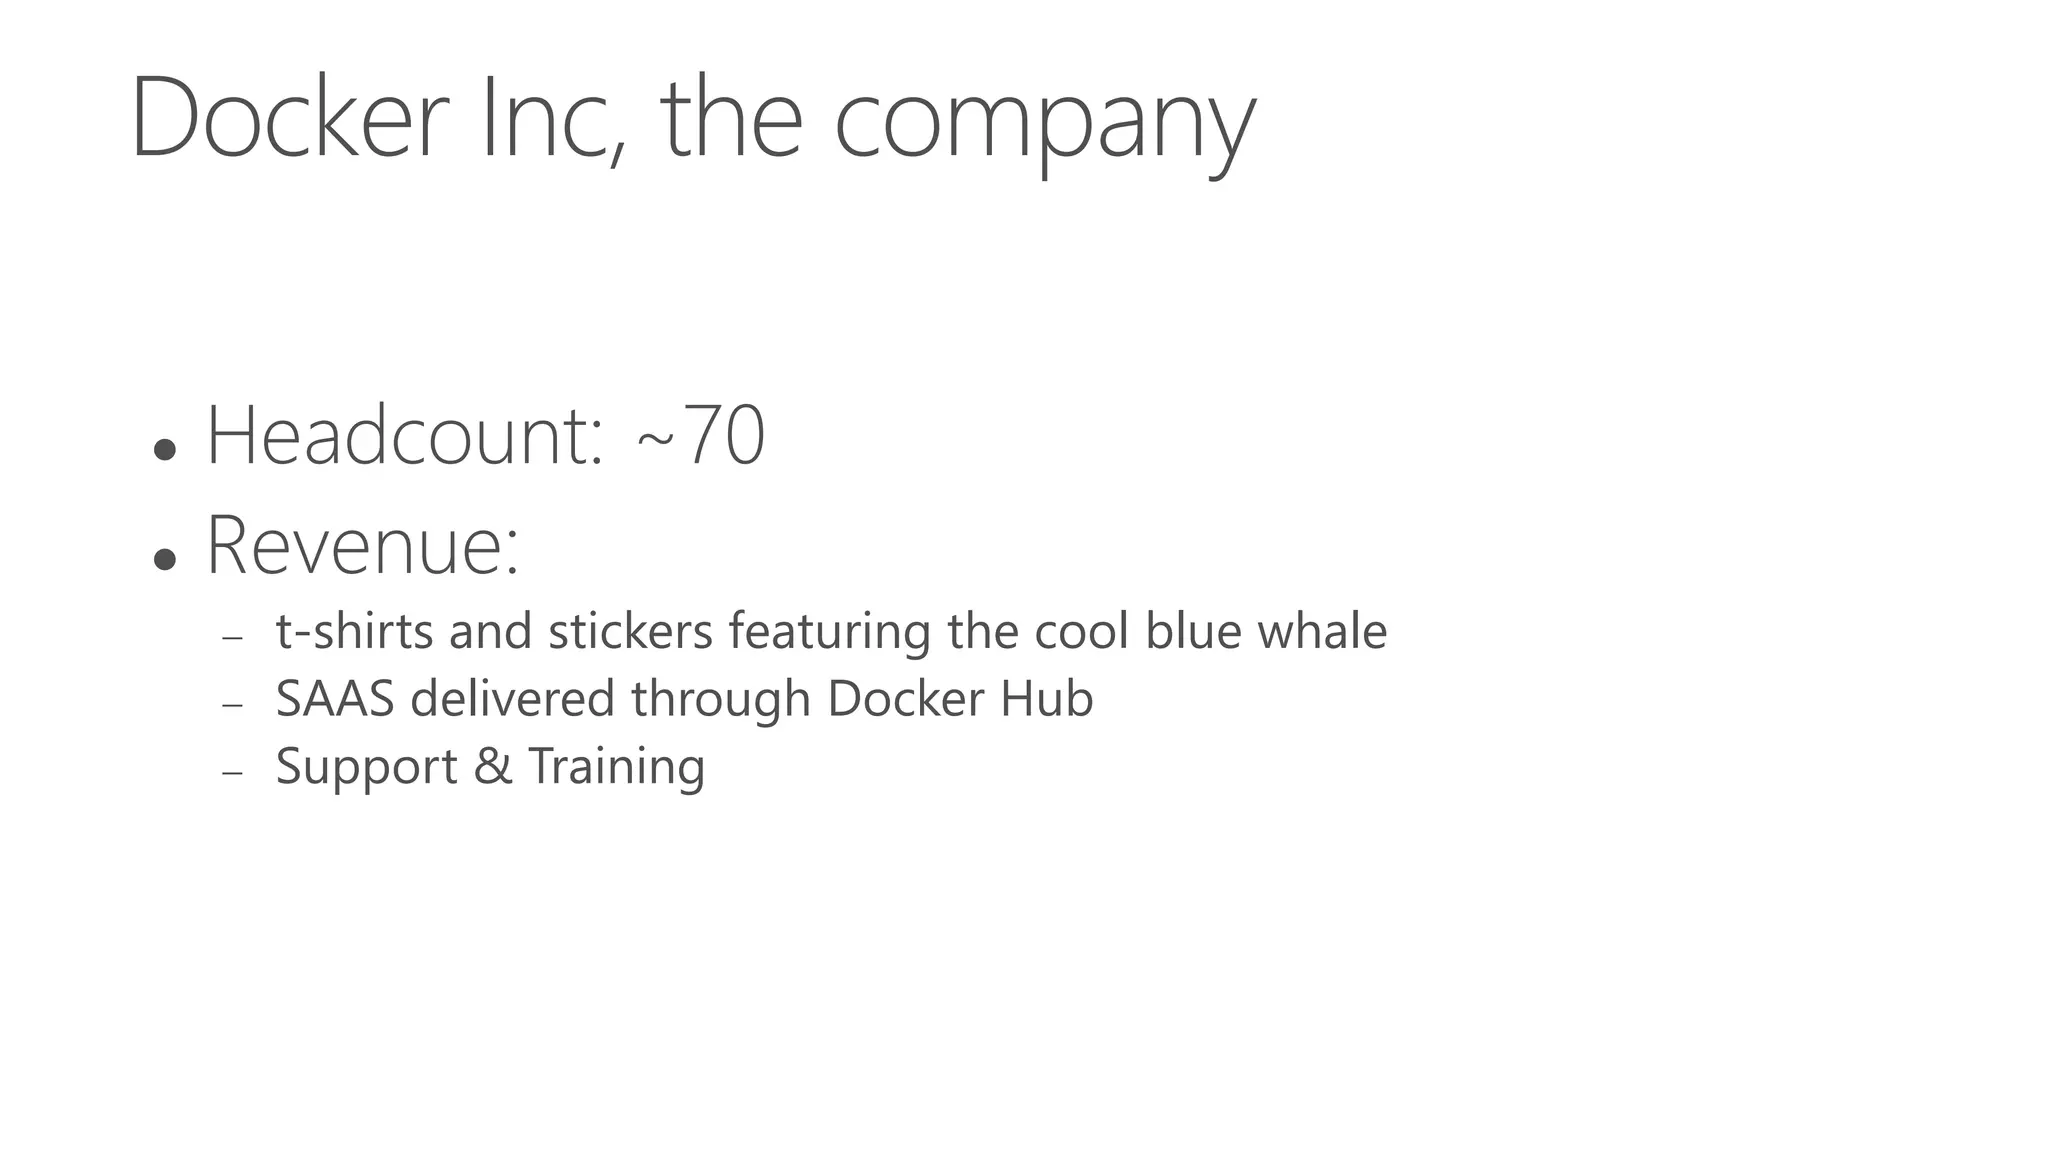Click the word "company" in the title
The image size is (2048, 1152).
click(x=1044, y=125)
